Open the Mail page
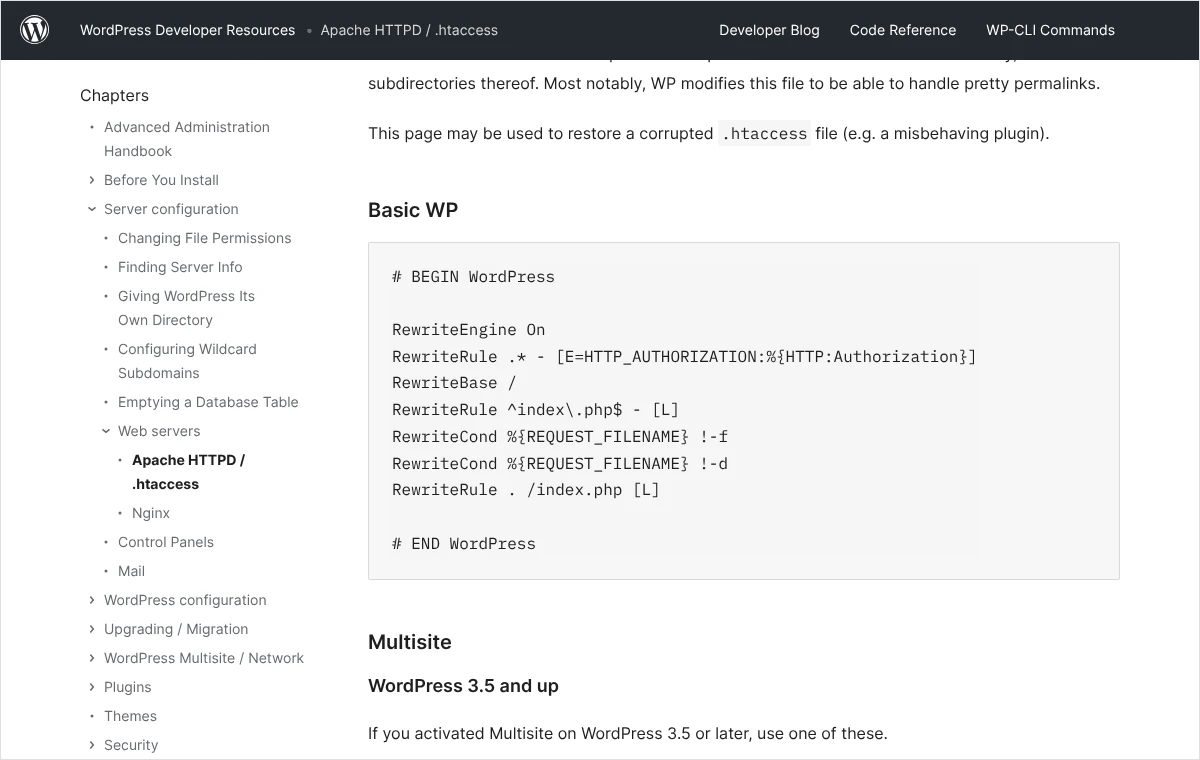This screenshot has width=1200, height=760. (x=131, y=571)
